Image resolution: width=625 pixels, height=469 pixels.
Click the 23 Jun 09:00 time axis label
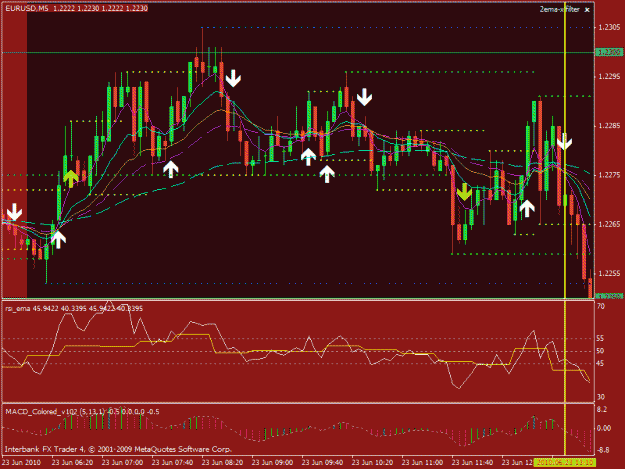point(272,463)
